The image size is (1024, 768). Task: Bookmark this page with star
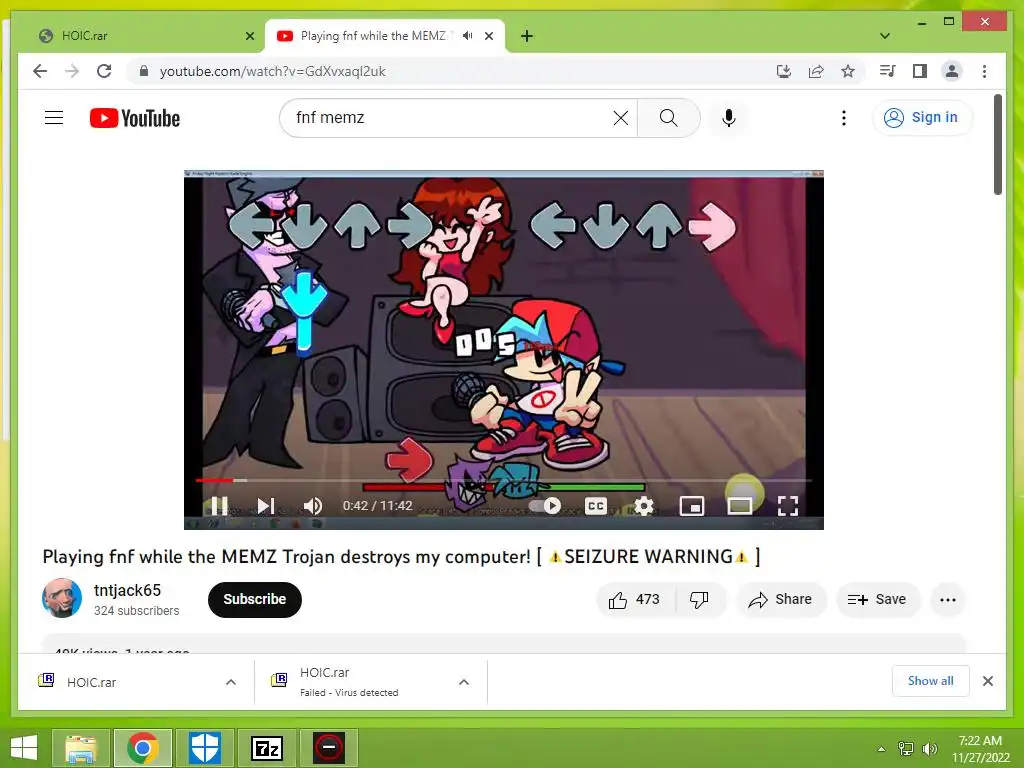click(x=848, y=71)
